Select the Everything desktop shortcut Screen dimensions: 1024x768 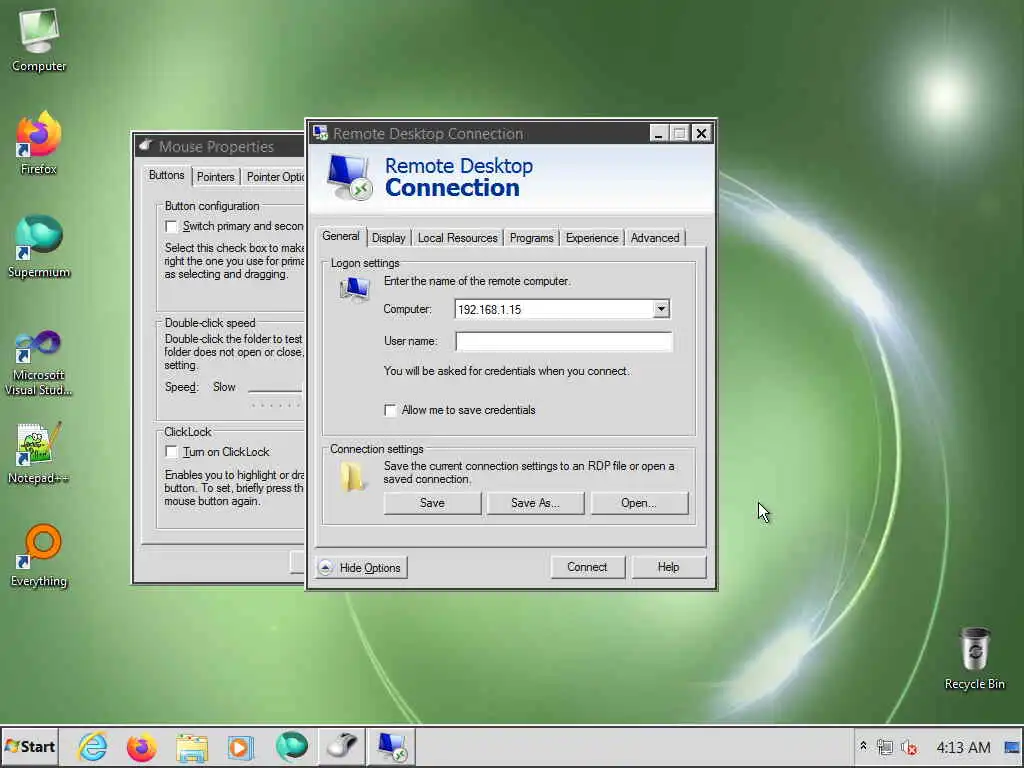click(x=39, y=556)
